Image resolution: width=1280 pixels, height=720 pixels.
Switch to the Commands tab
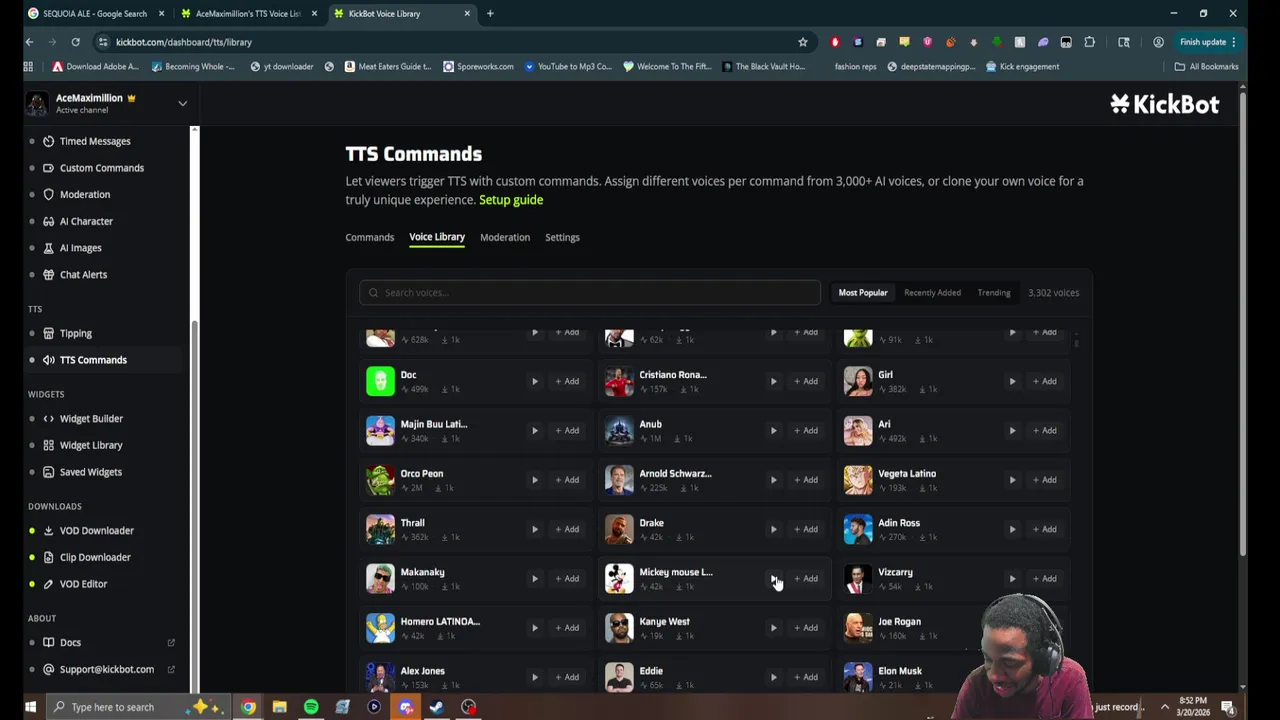point(370,237)
